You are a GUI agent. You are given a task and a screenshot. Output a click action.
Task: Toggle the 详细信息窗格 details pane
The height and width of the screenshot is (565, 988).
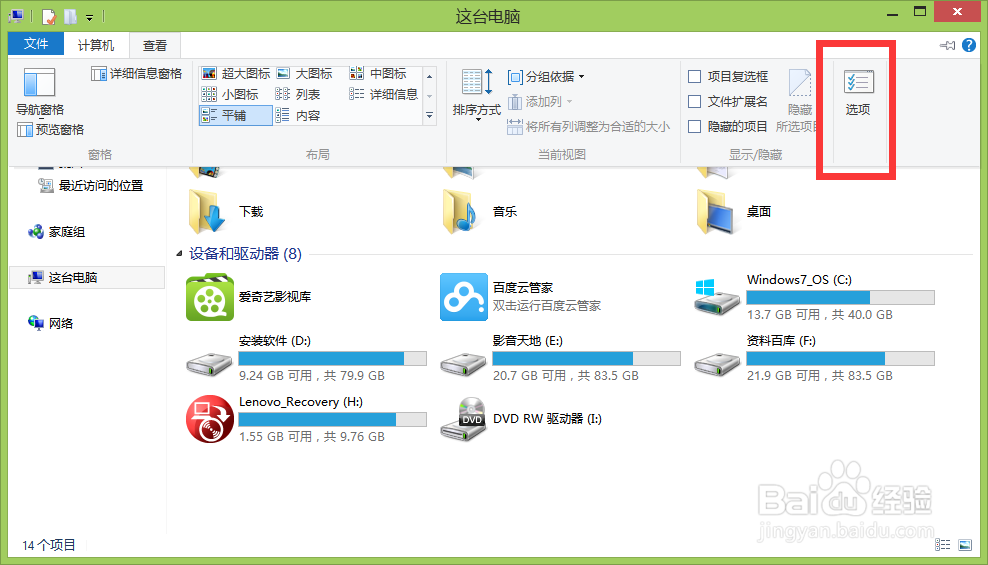137,74
